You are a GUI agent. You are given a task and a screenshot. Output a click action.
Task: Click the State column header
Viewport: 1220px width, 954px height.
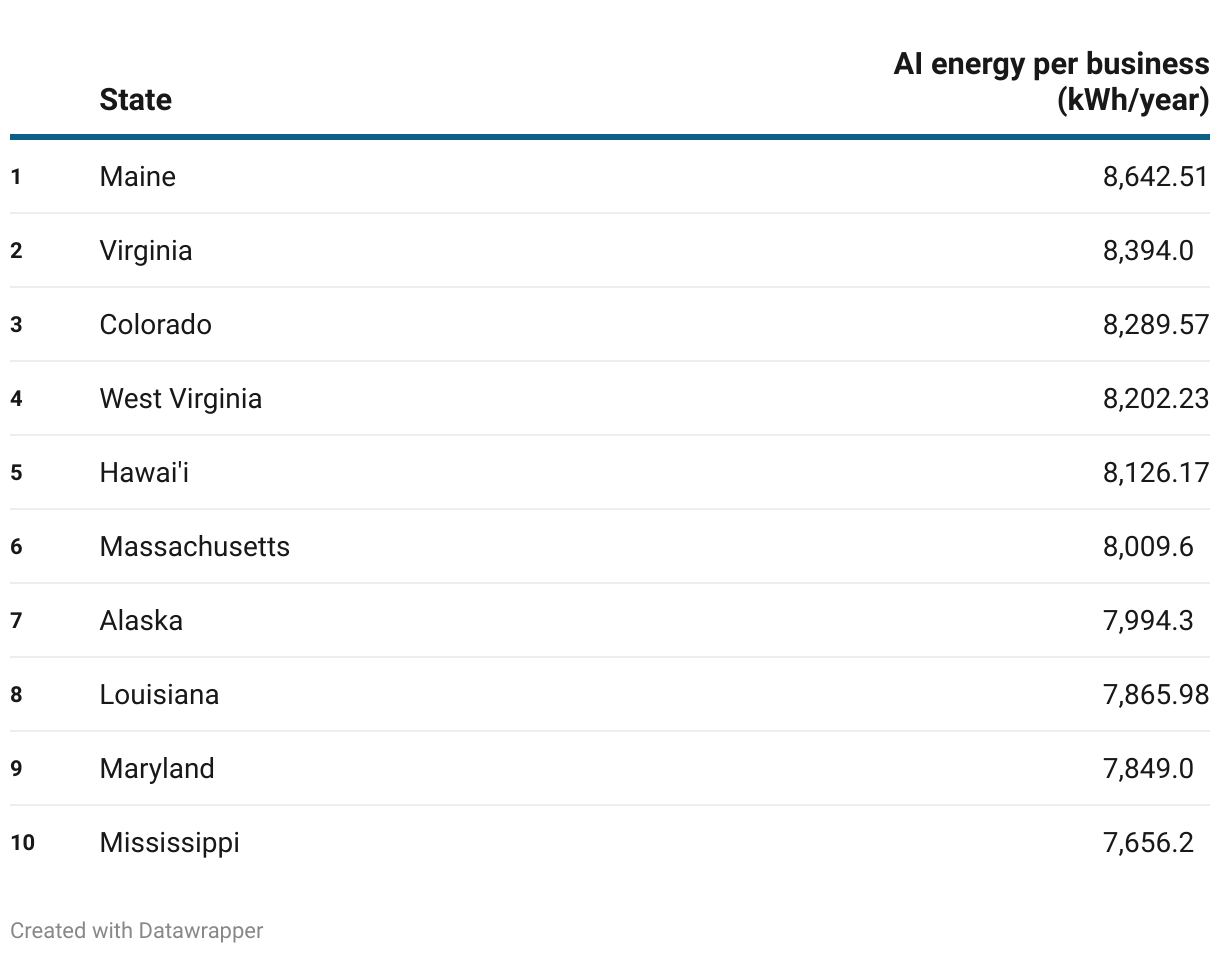coord(135,100)
